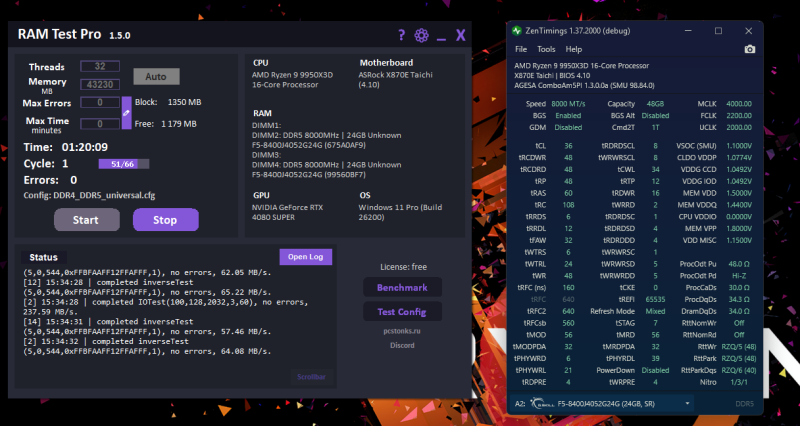Click the GPU name NVIDIA GeForce RTX 4080 SUPER
This screenshot has height=426, width=800.
coord(288,212)
